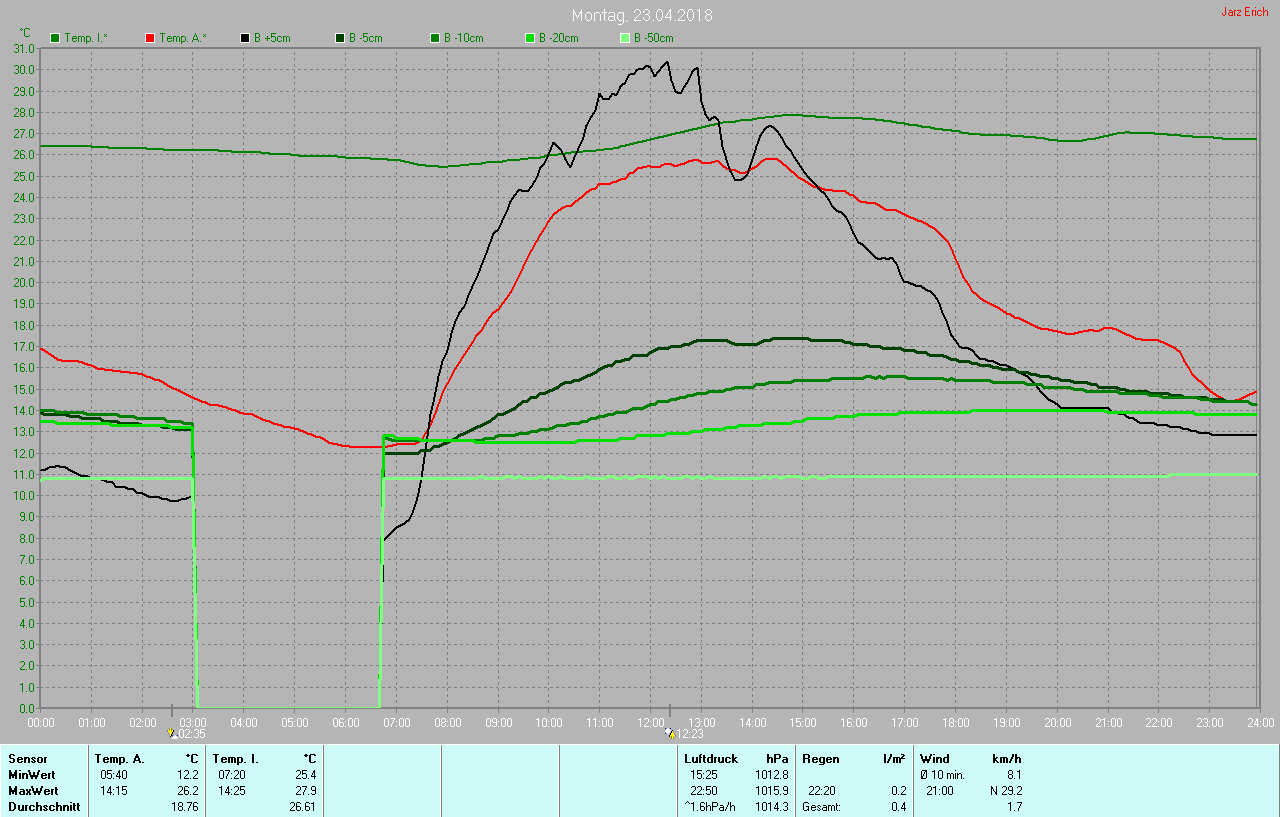1280x817 pixels.
Task: Click the black B +5cm legend square
Action: (x=245, y=38)
